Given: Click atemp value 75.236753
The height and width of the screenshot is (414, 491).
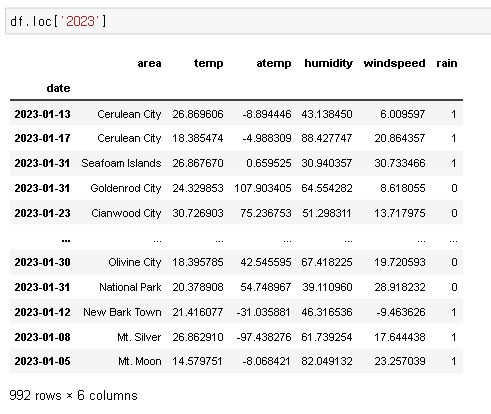Looking at the screenshot, I should click(x=266, y=213).
